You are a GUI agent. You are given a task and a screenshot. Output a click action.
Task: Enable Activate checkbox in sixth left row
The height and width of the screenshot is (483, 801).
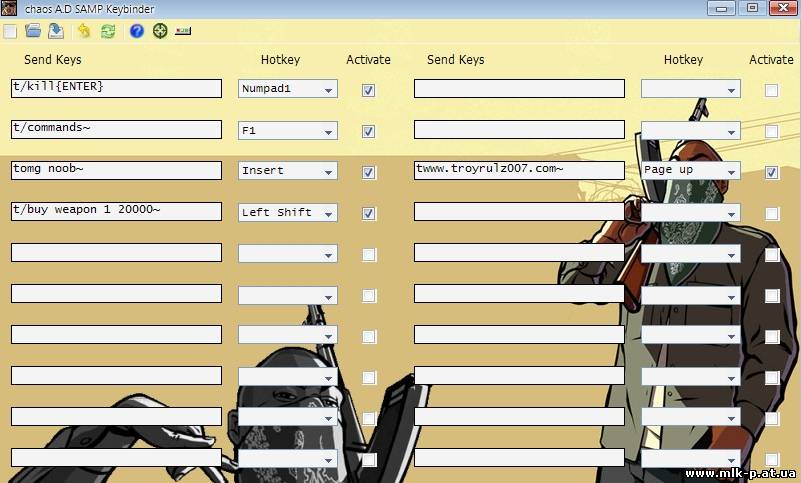tap(369, 295)
